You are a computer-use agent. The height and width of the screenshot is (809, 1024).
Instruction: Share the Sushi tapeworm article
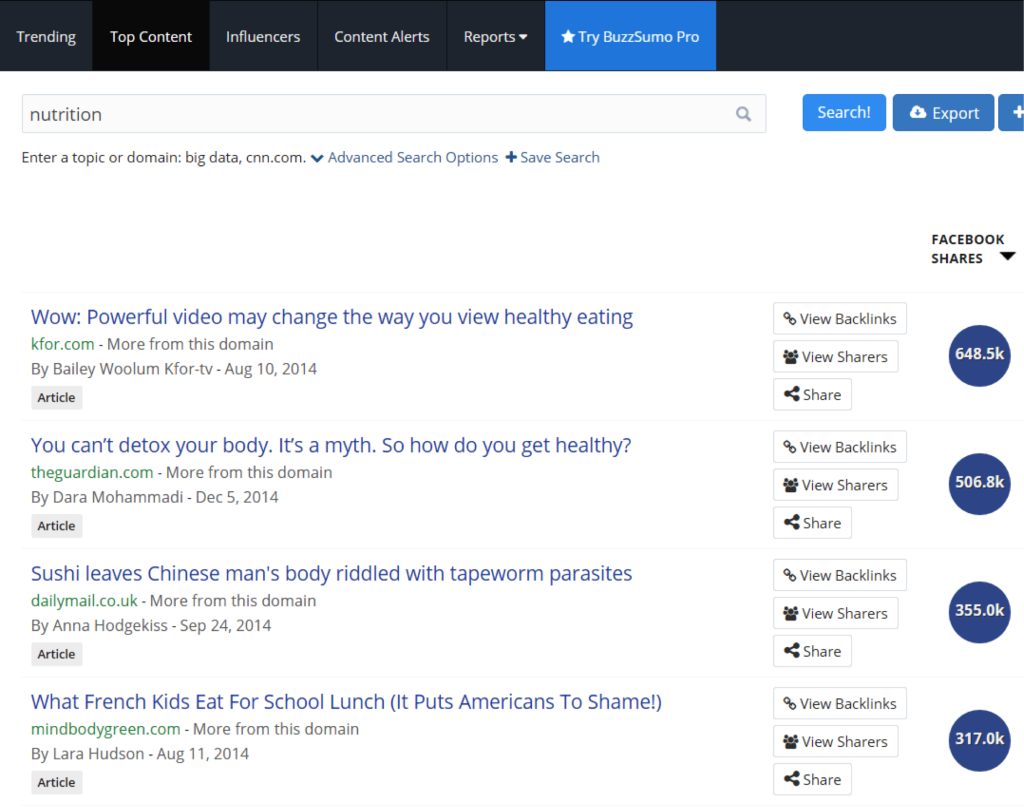pos(812,651)
